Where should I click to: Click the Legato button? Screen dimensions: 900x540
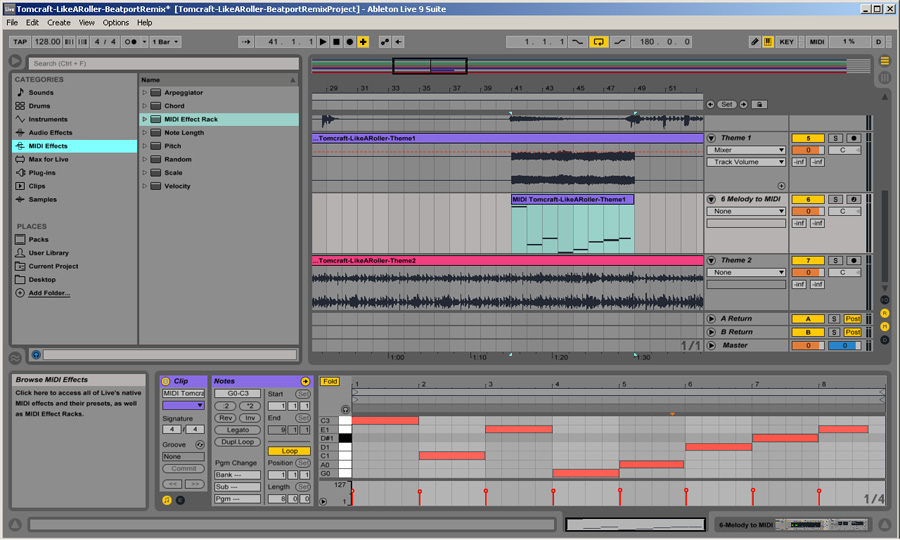[x=237, y=430]
